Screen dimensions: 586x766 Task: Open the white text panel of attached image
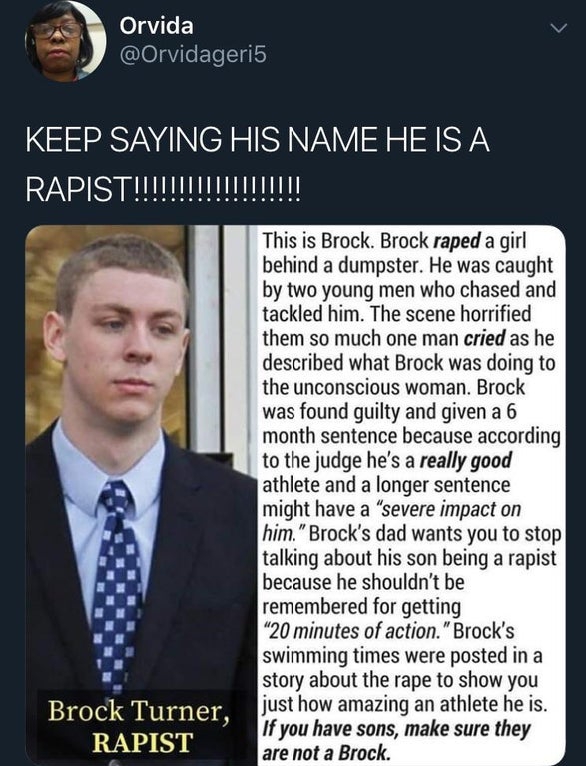coord(412,495)
